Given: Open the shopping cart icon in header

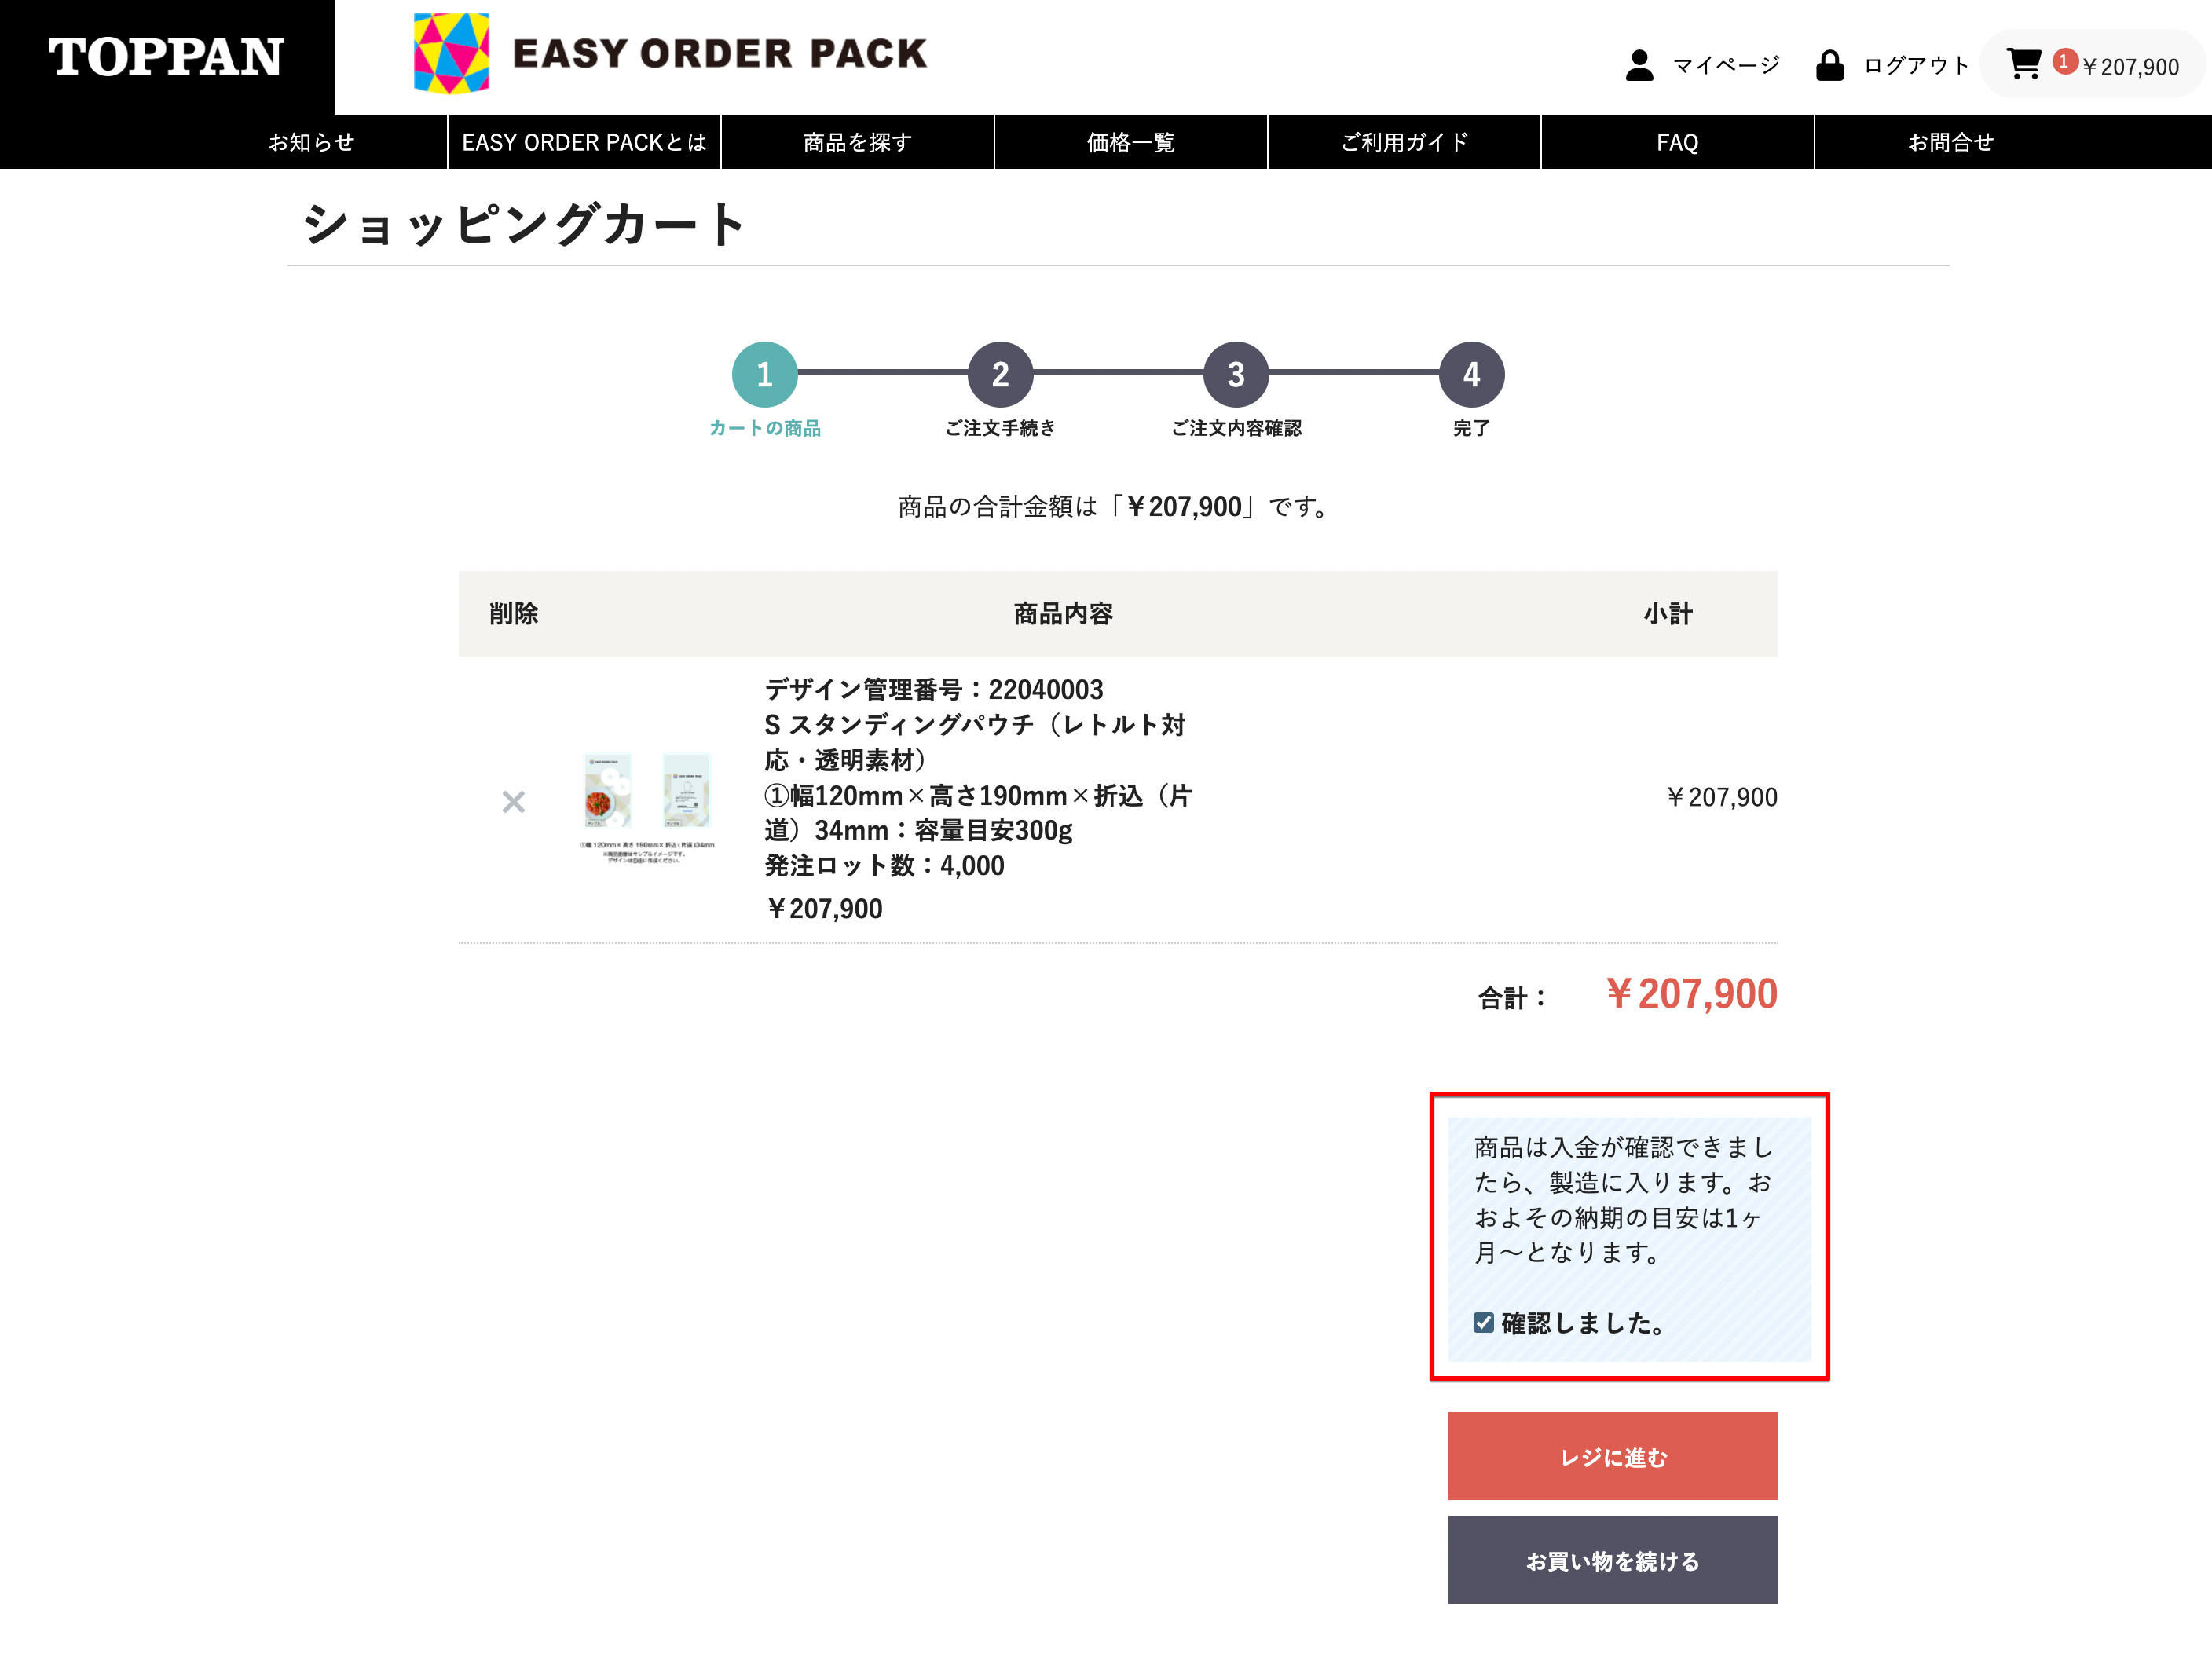Looking at the screenshot, I should [2023, 64].
